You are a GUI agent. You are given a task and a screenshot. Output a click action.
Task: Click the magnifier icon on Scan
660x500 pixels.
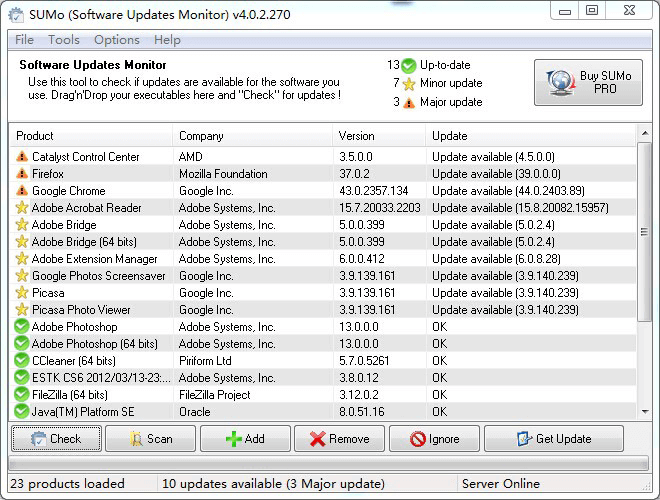pos(136,439)
